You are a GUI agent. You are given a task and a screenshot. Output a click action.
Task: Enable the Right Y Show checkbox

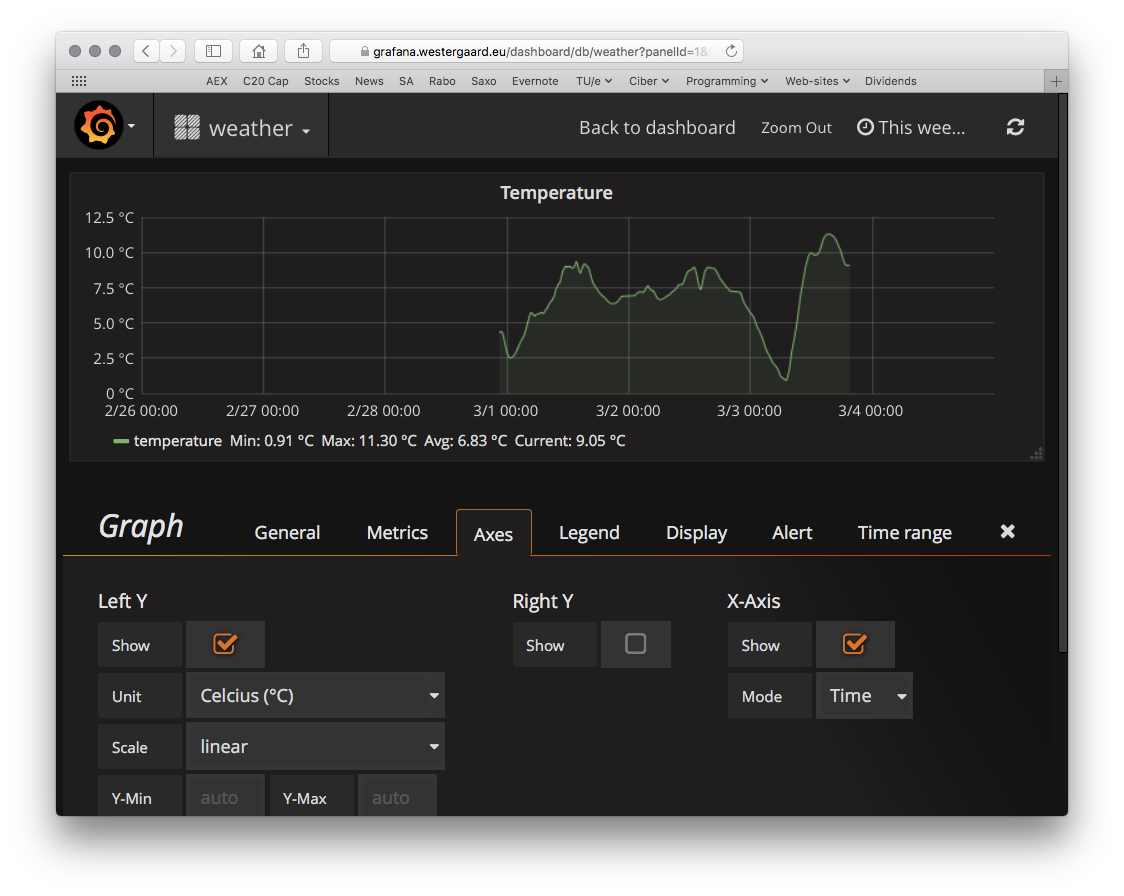[x=635, y=644]
